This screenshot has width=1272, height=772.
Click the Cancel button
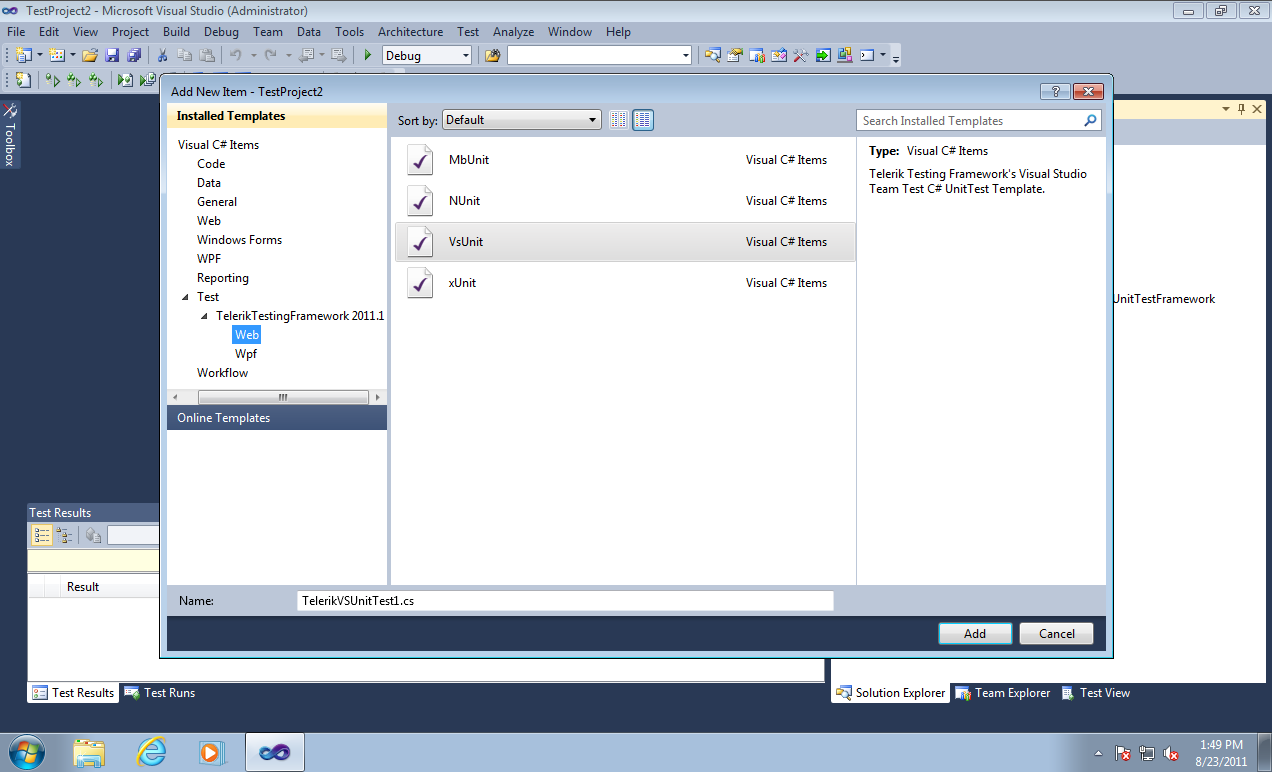[1057, 633]
